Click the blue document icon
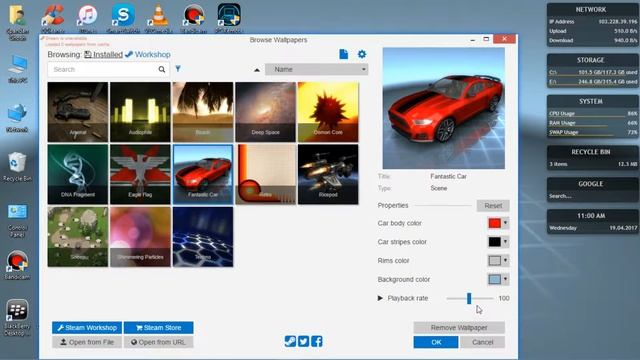The width and height of the screenshot is (640, 360). (344, 54)
